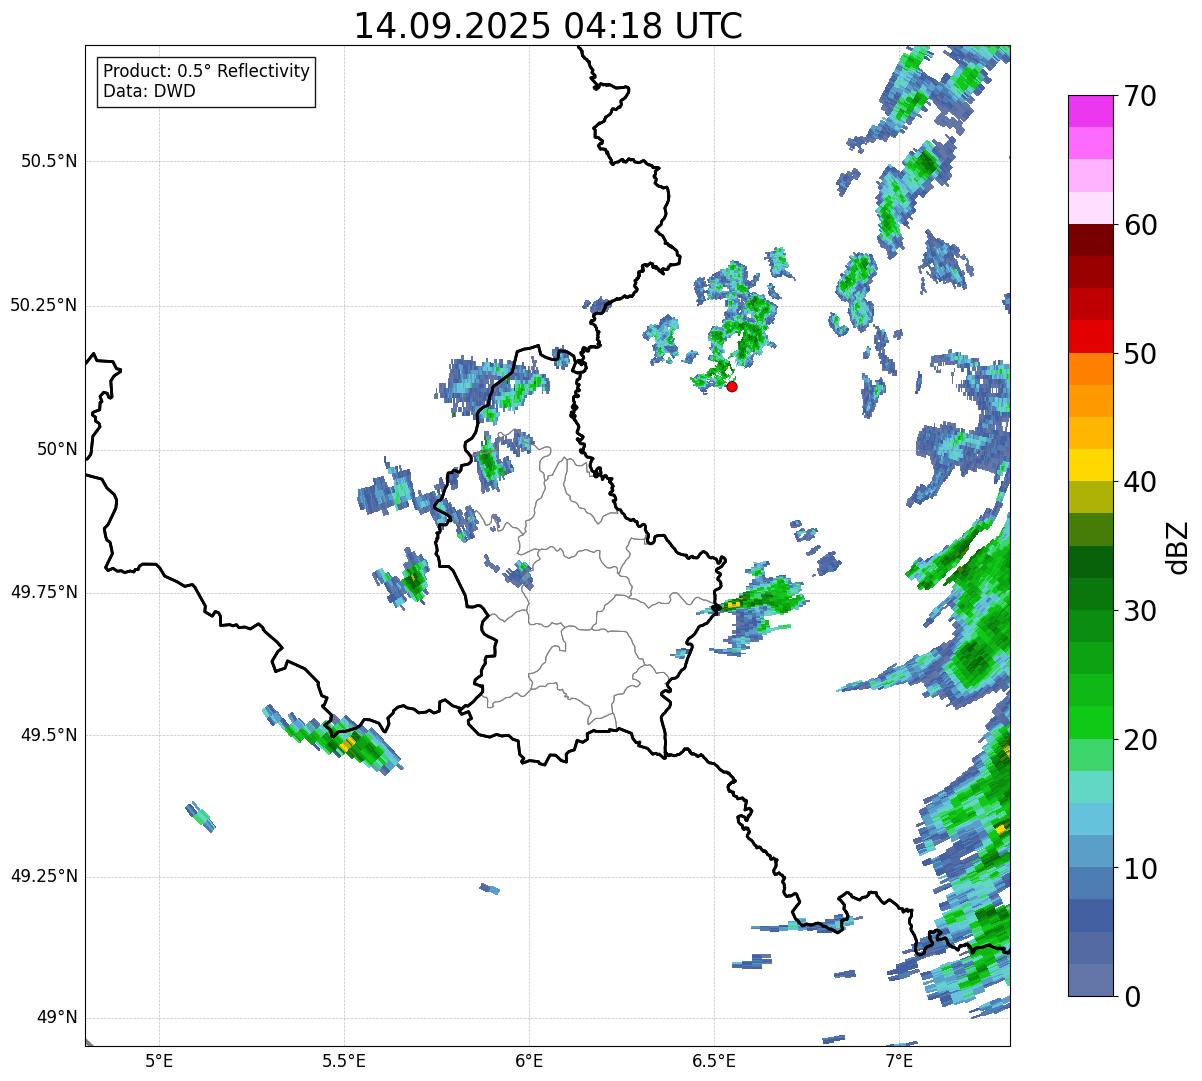Pick the olive swatch just below 40
Viewport: 1202px width, 1081px height.
[1090, 497]
